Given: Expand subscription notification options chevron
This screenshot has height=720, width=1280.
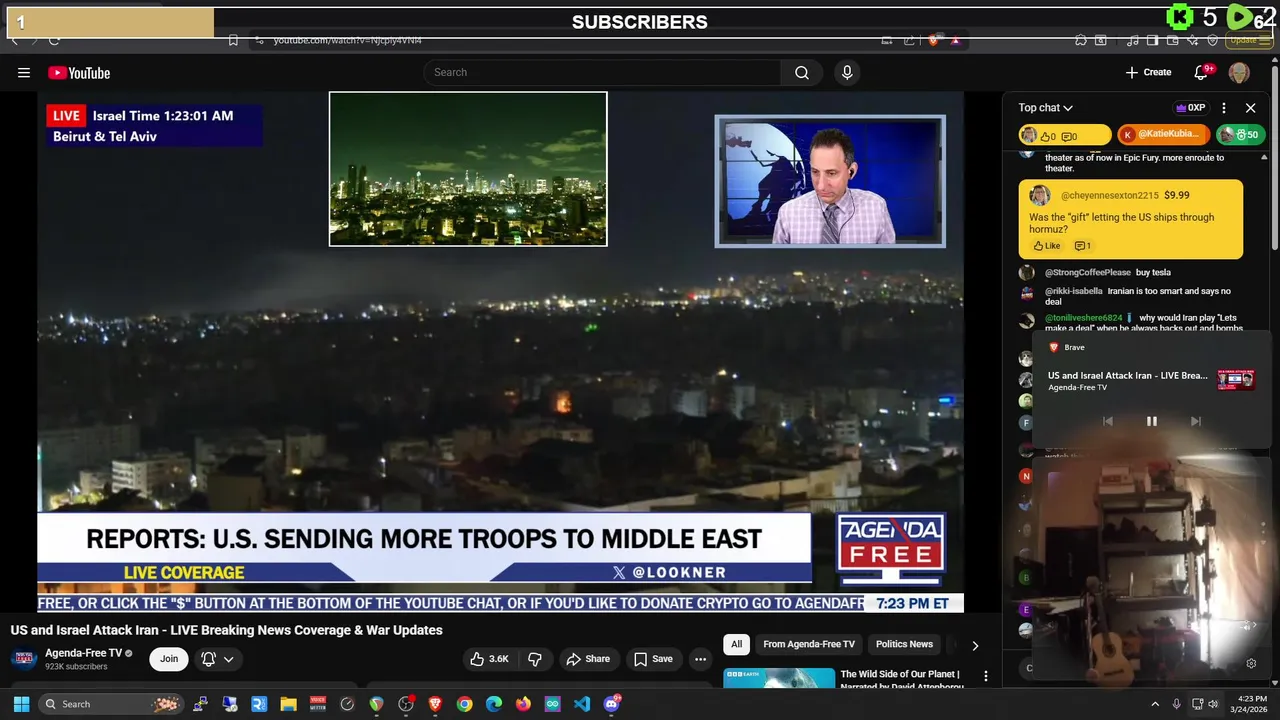Looking at the screenshot, I should pyautogui.click(x=229, y=659).
